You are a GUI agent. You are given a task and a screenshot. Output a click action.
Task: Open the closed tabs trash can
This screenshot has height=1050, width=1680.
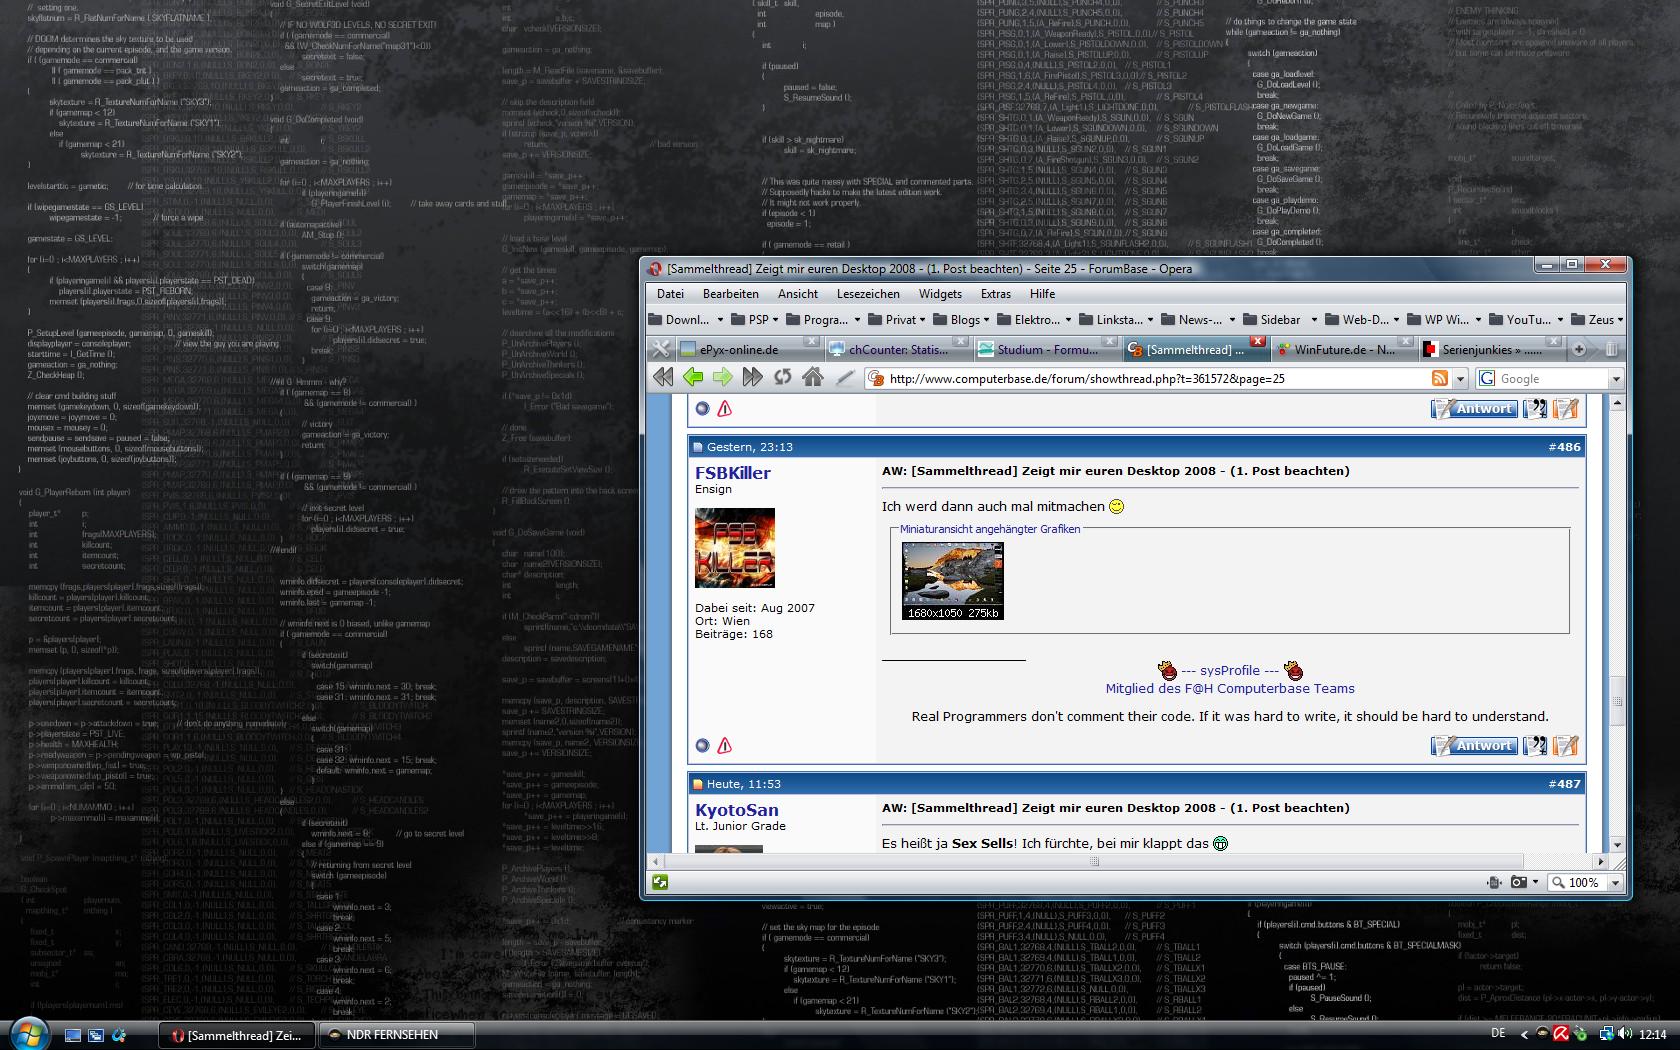coord(1612,349)
